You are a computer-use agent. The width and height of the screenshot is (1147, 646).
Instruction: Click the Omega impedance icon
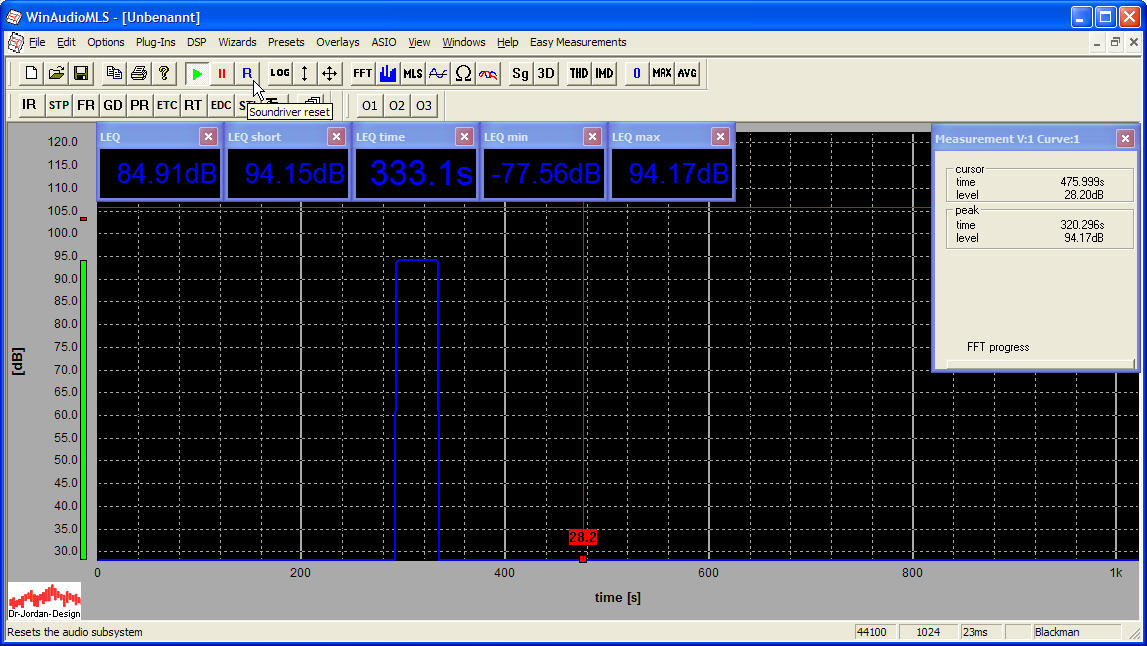click(x=463, y=73)
